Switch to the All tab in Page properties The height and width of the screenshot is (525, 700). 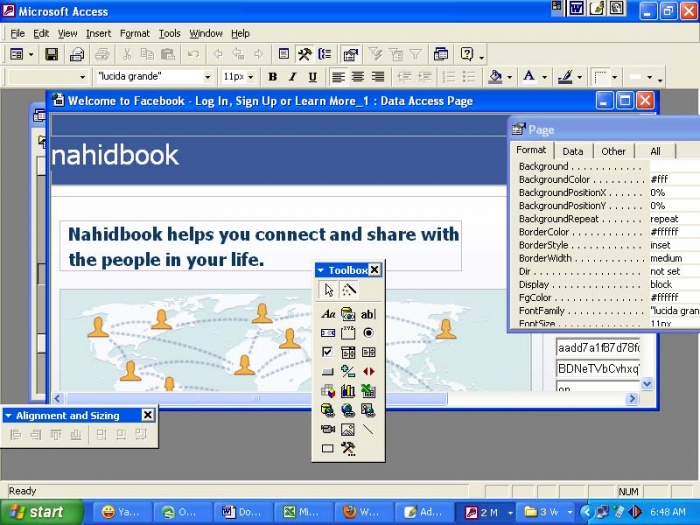point(655,151)
